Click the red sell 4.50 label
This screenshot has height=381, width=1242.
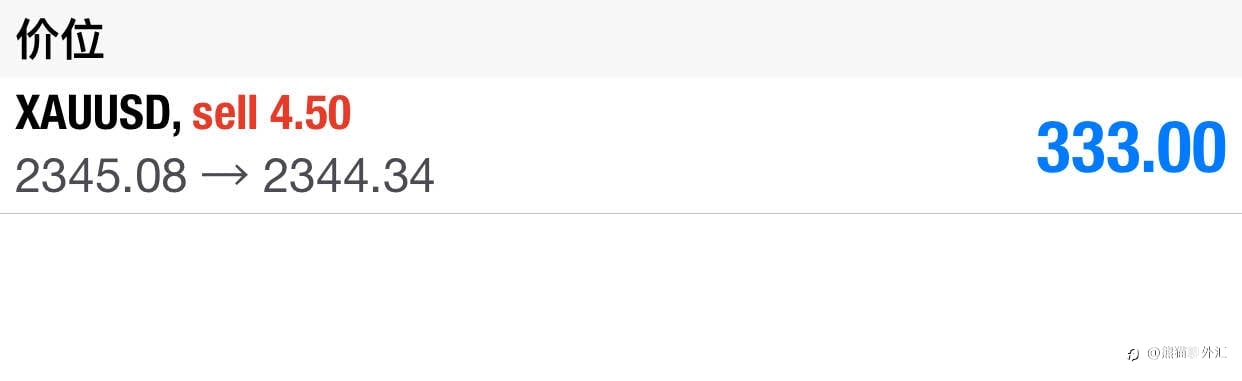[271, 115]
